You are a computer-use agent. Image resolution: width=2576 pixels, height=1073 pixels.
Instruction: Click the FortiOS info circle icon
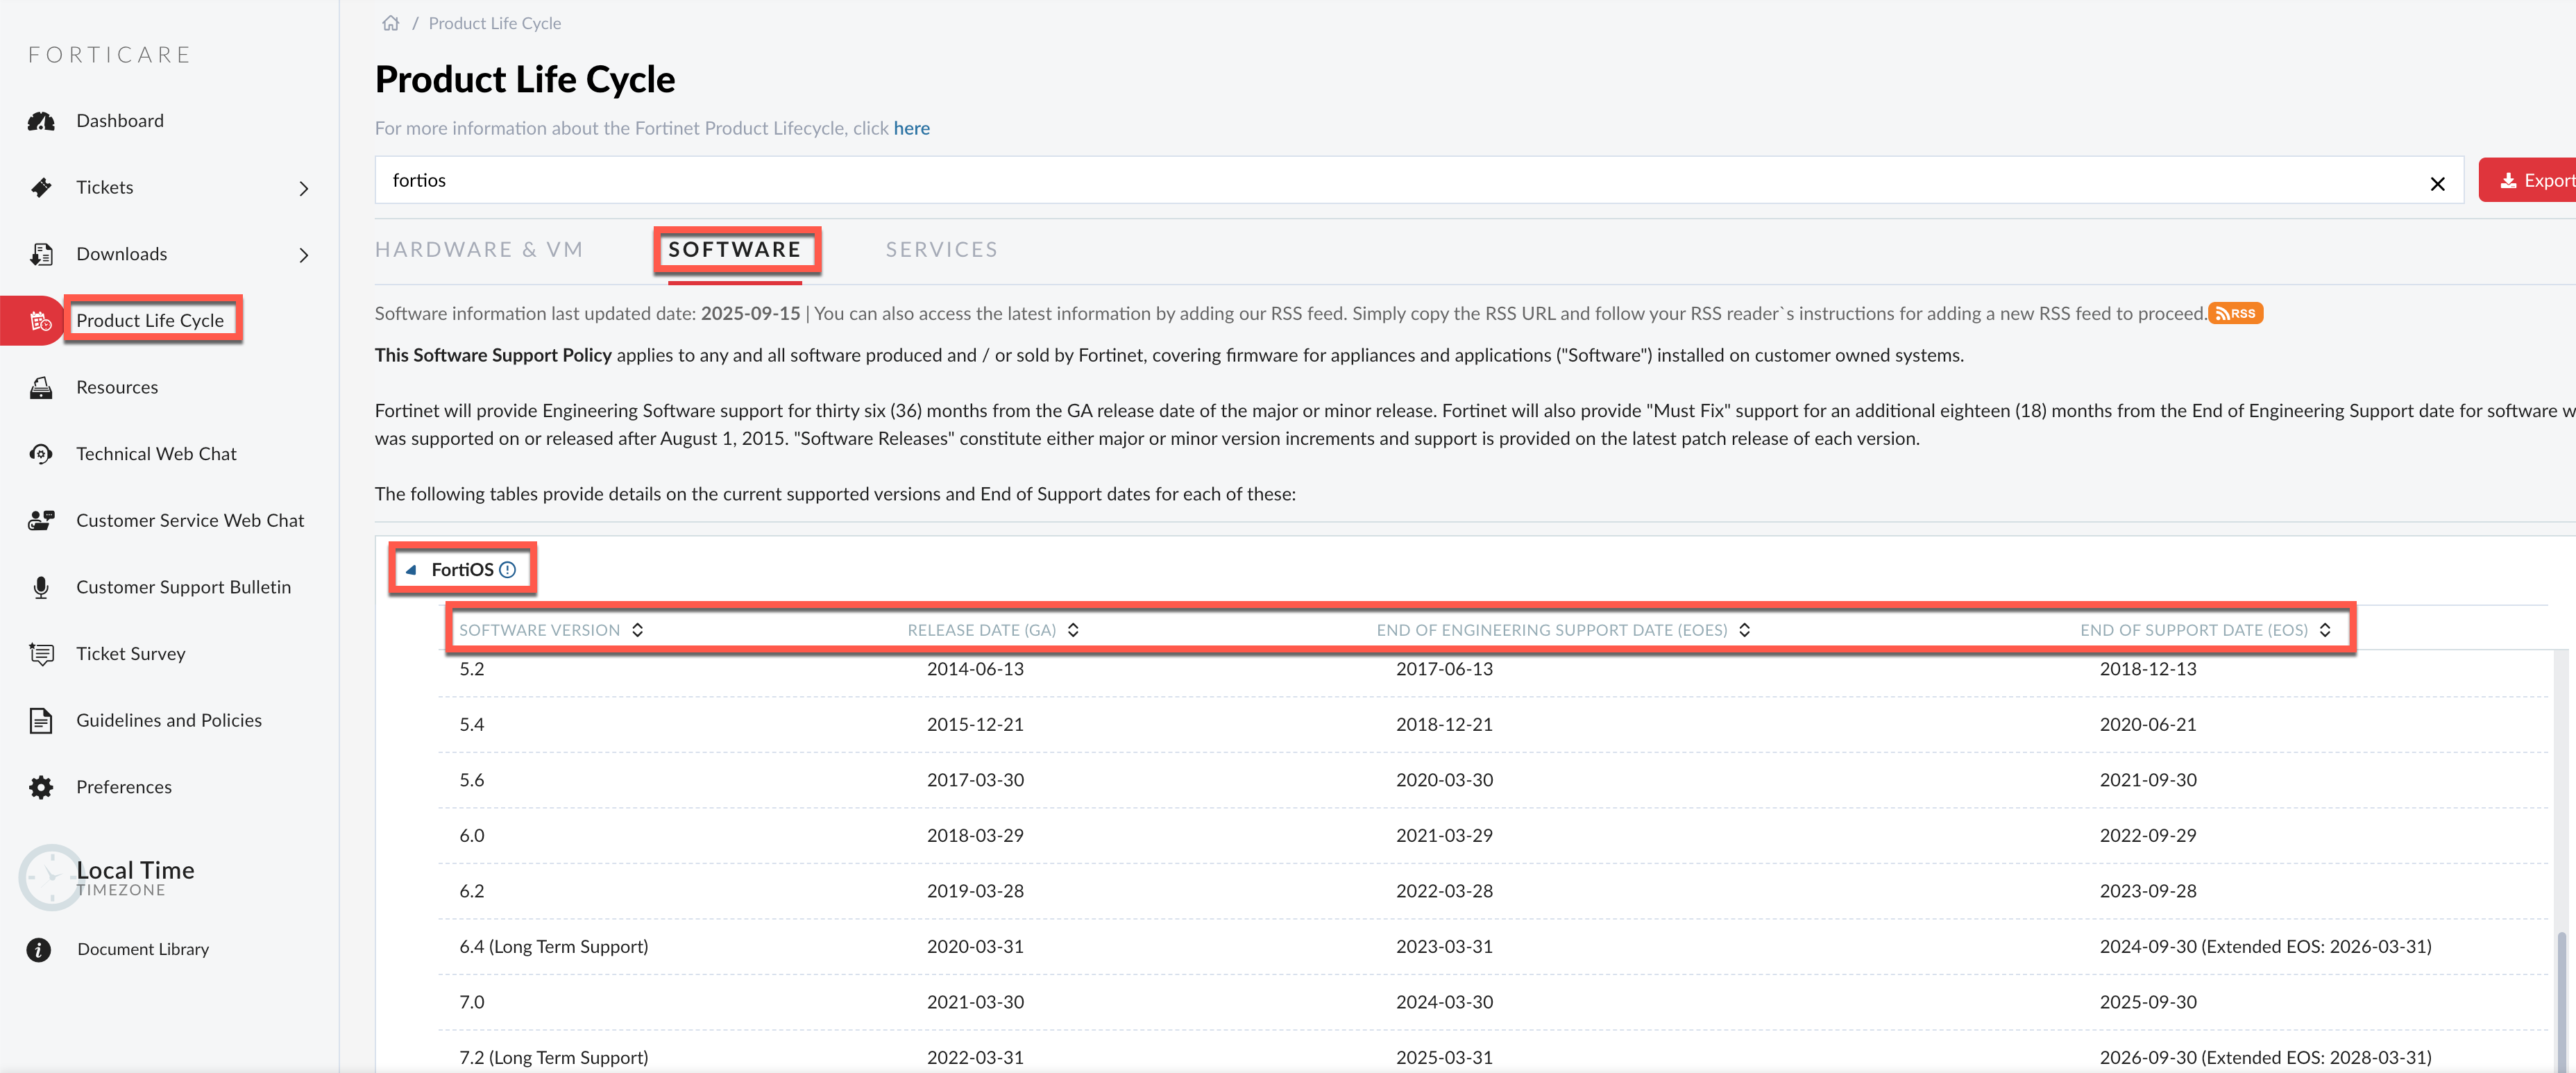pos(507,570)
